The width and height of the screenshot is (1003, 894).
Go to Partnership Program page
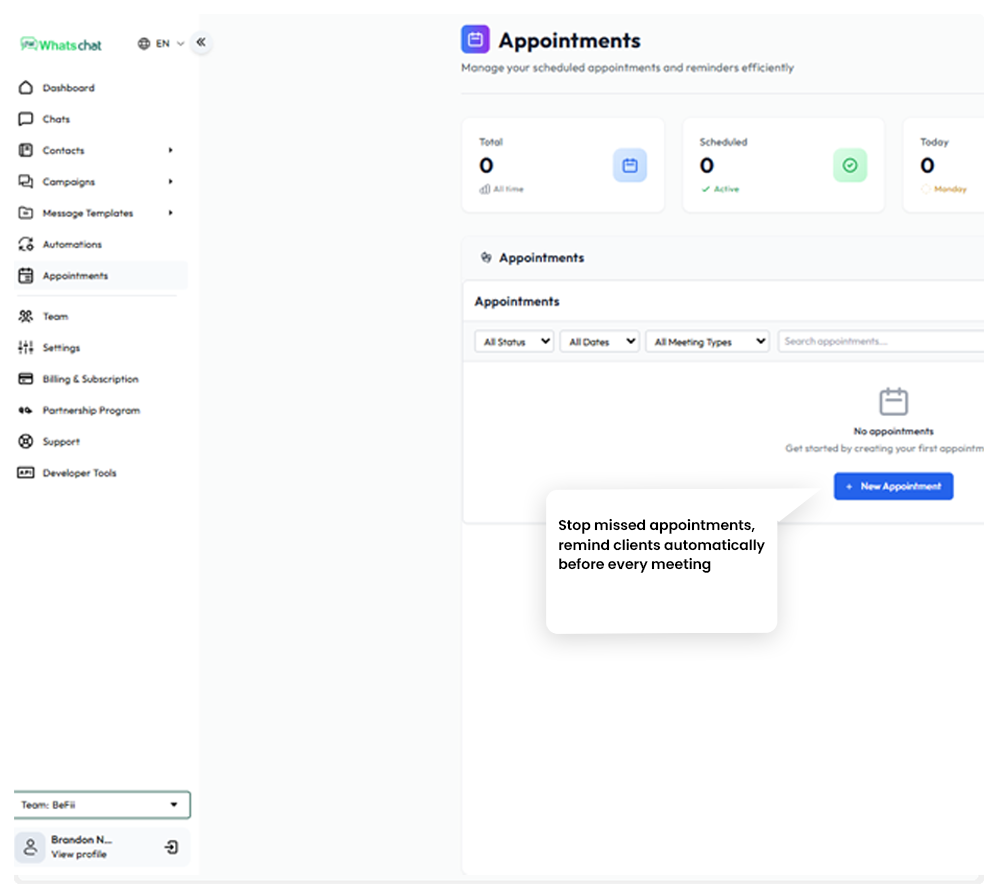90,410
